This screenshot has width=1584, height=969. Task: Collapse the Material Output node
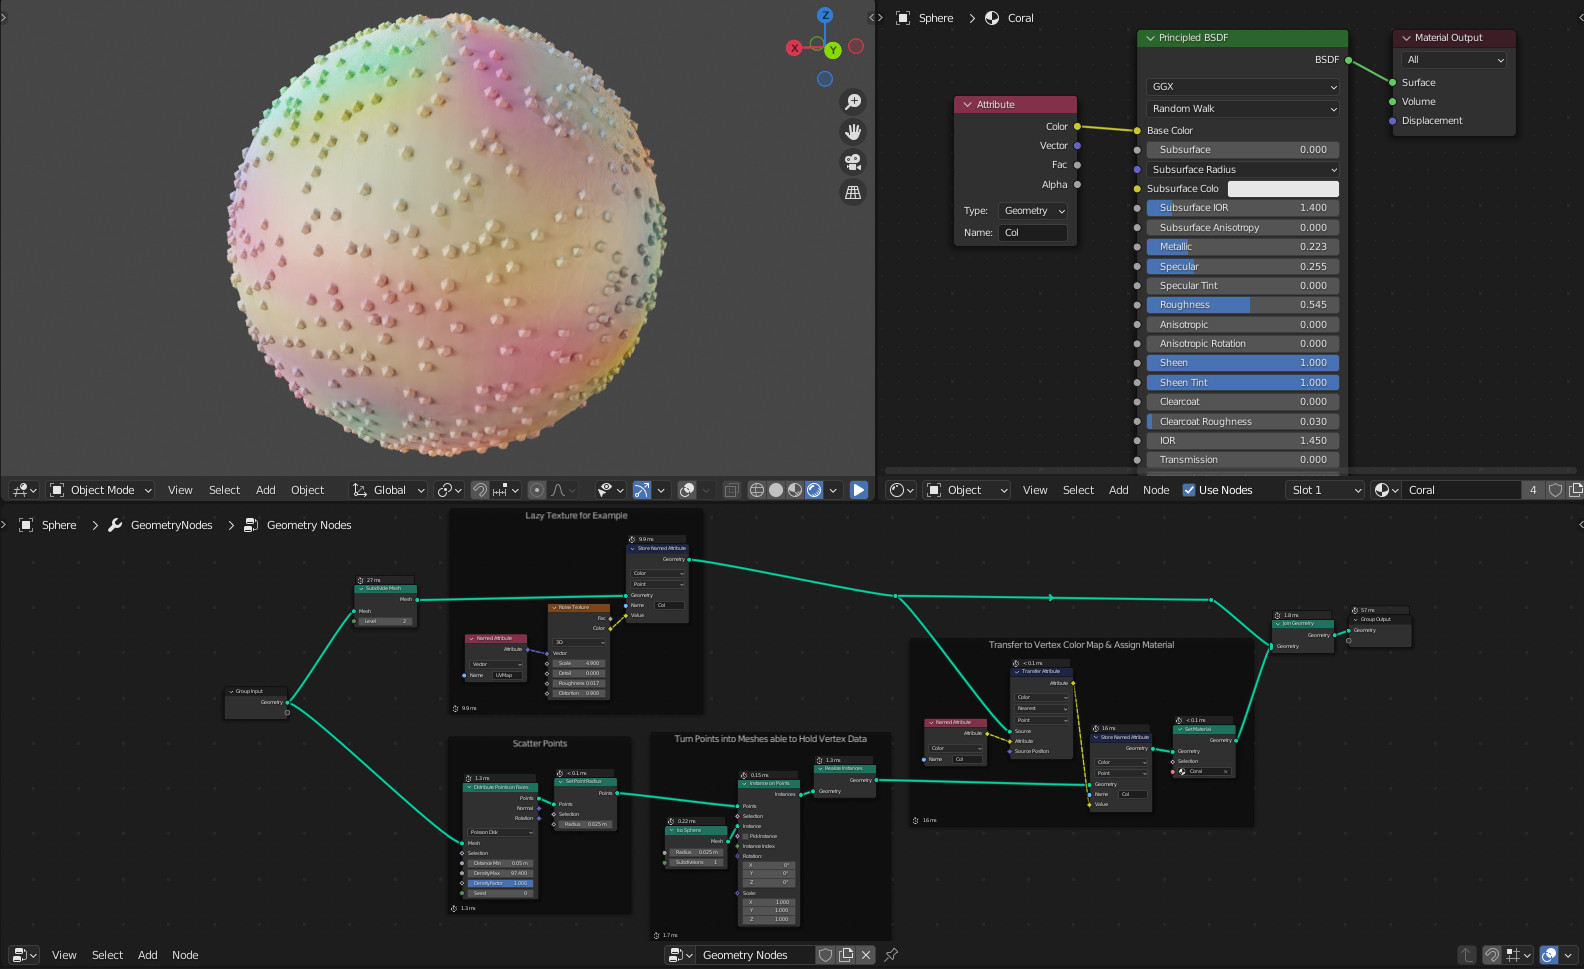(1405, 38)
